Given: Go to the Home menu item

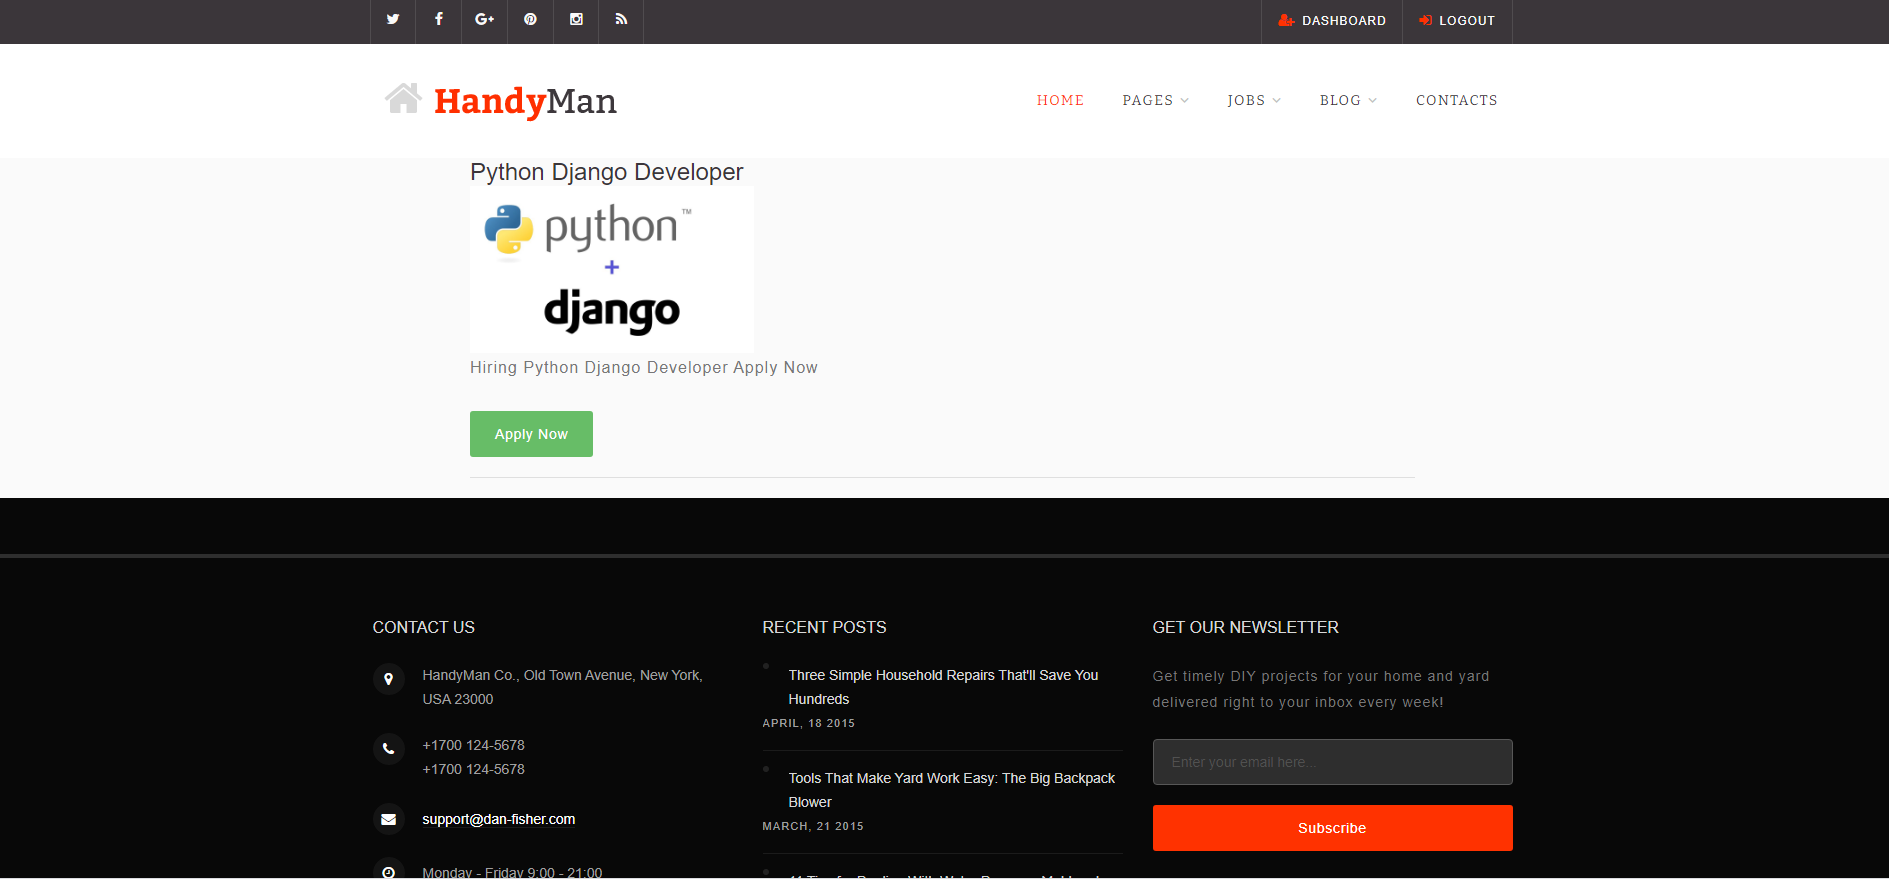Looking at the screenshot, I should 1060,100.
